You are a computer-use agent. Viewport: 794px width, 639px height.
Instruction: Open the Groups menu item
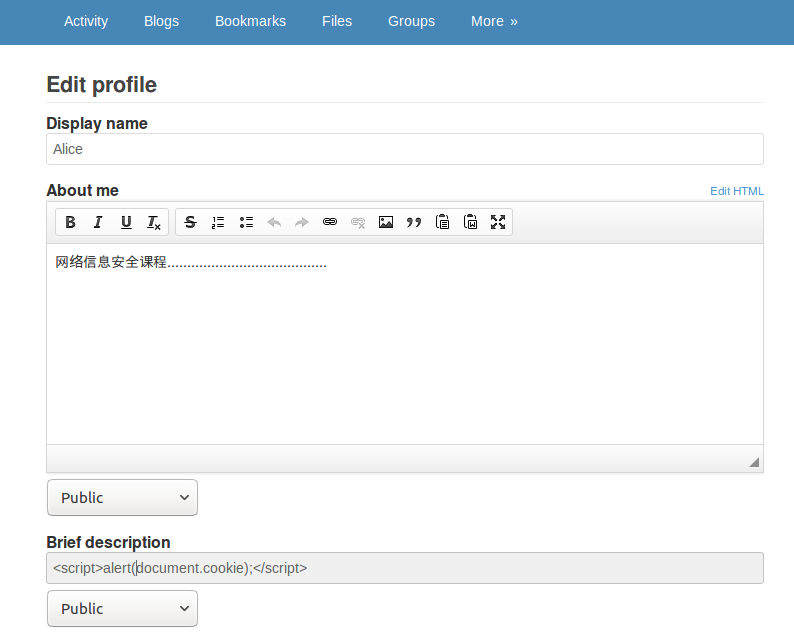411,21
